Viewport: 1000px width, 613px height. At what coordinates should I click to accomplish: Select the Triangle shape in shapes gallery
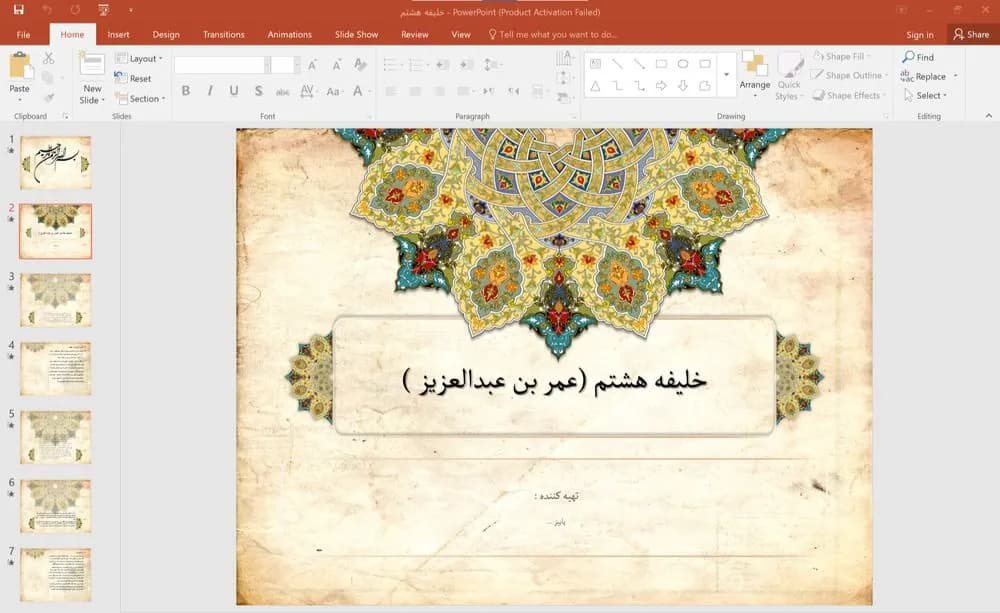coord(595,85)
